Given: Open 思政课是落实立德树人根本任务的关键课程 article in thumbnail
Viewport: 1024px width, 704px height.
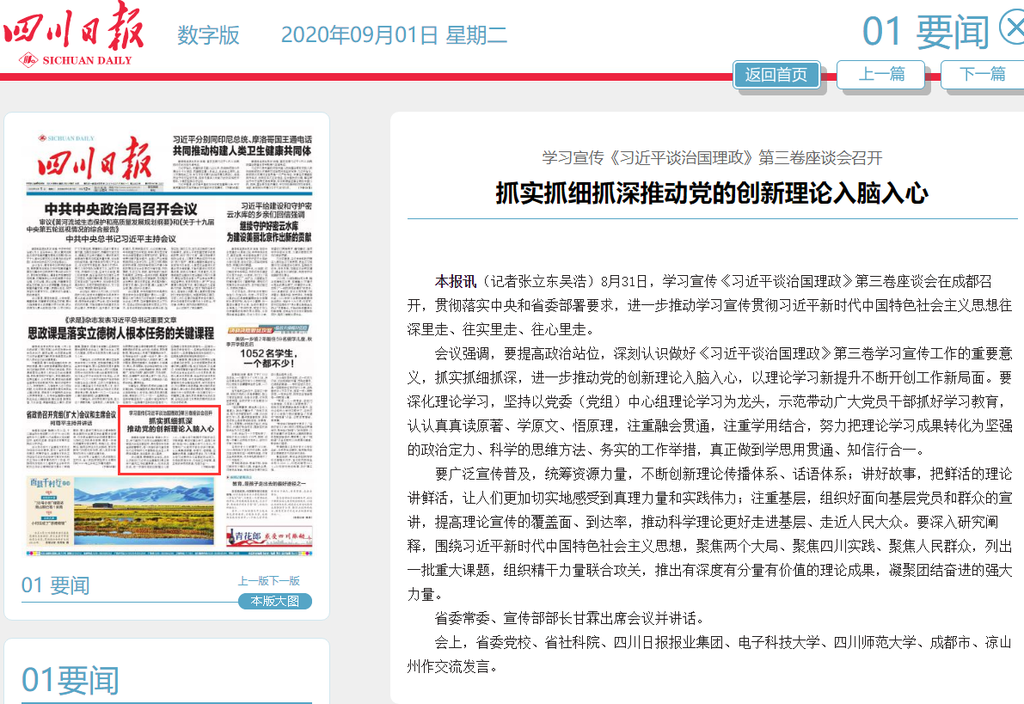Looking at the screenshot, I should pyautogui.click(x=121, y=331).
